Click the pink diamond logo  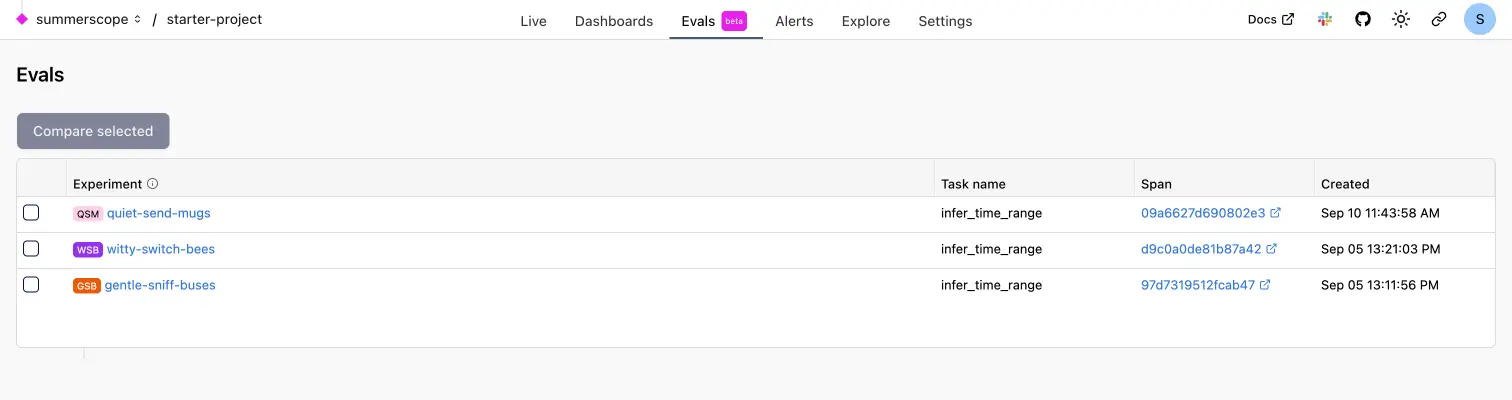(22, 19)
